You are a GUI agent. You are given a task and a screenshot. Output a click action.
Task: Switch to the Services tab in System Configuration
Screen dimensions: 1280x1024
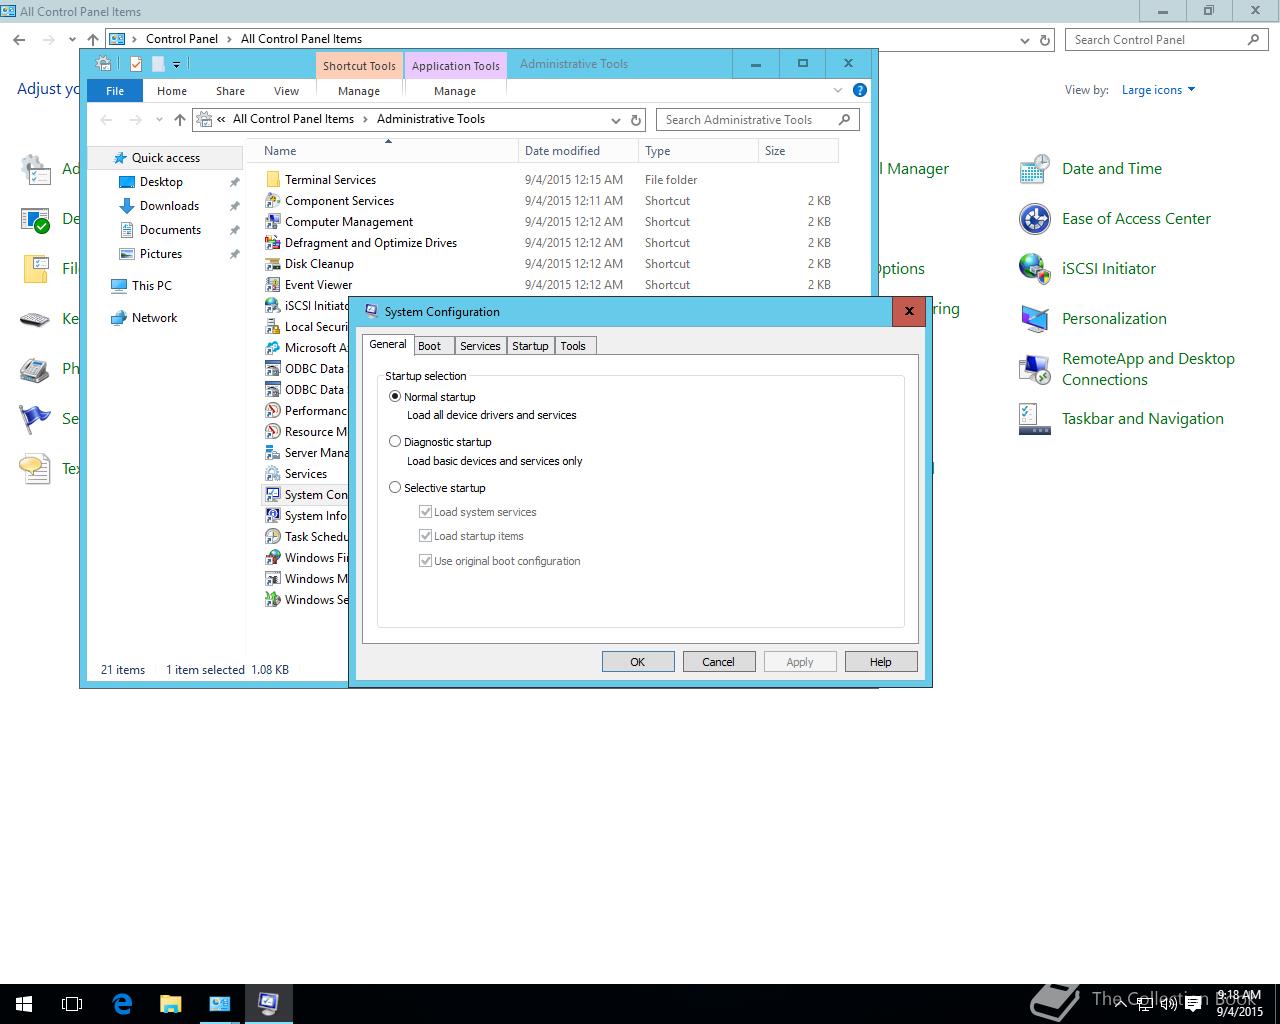(480, 346)
